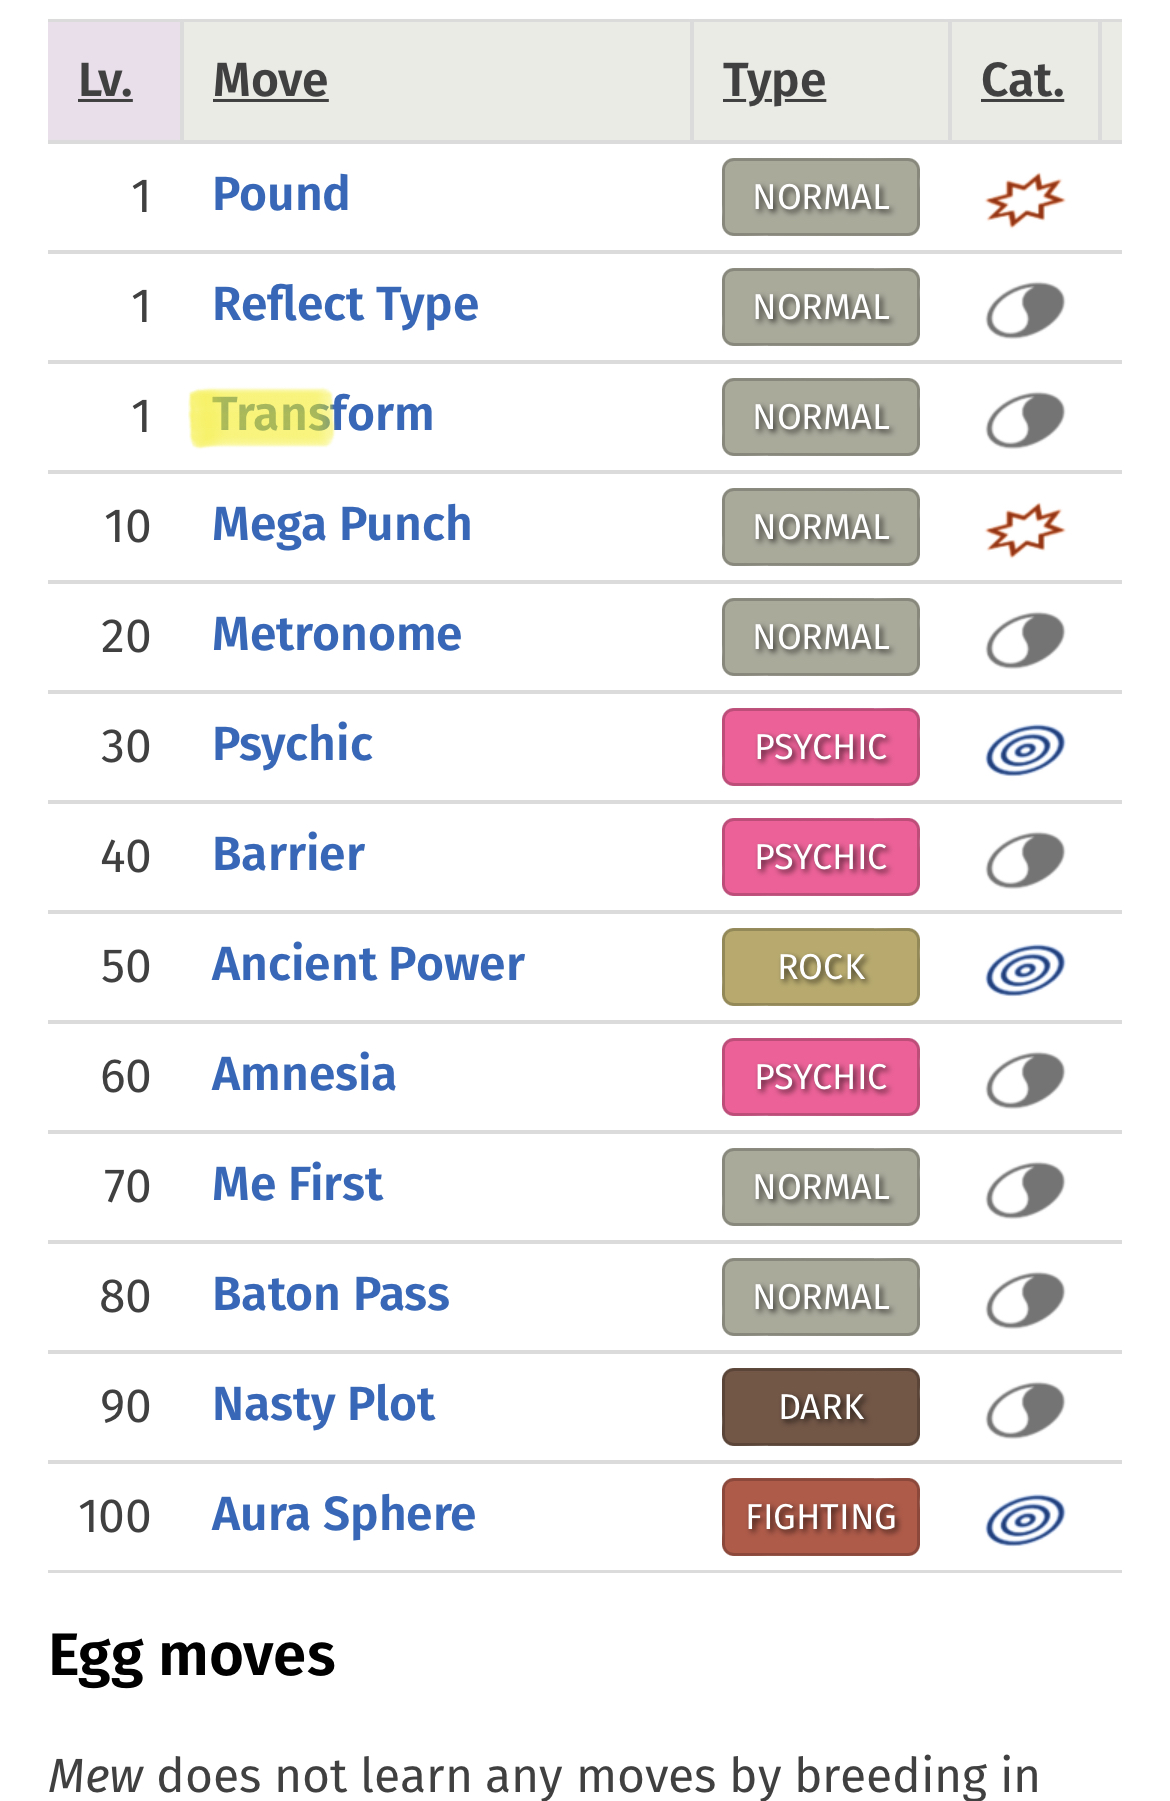The image size is (1170, 1801).
Task: Sort the table by the Cat. column header
Action: [1022, 81]
